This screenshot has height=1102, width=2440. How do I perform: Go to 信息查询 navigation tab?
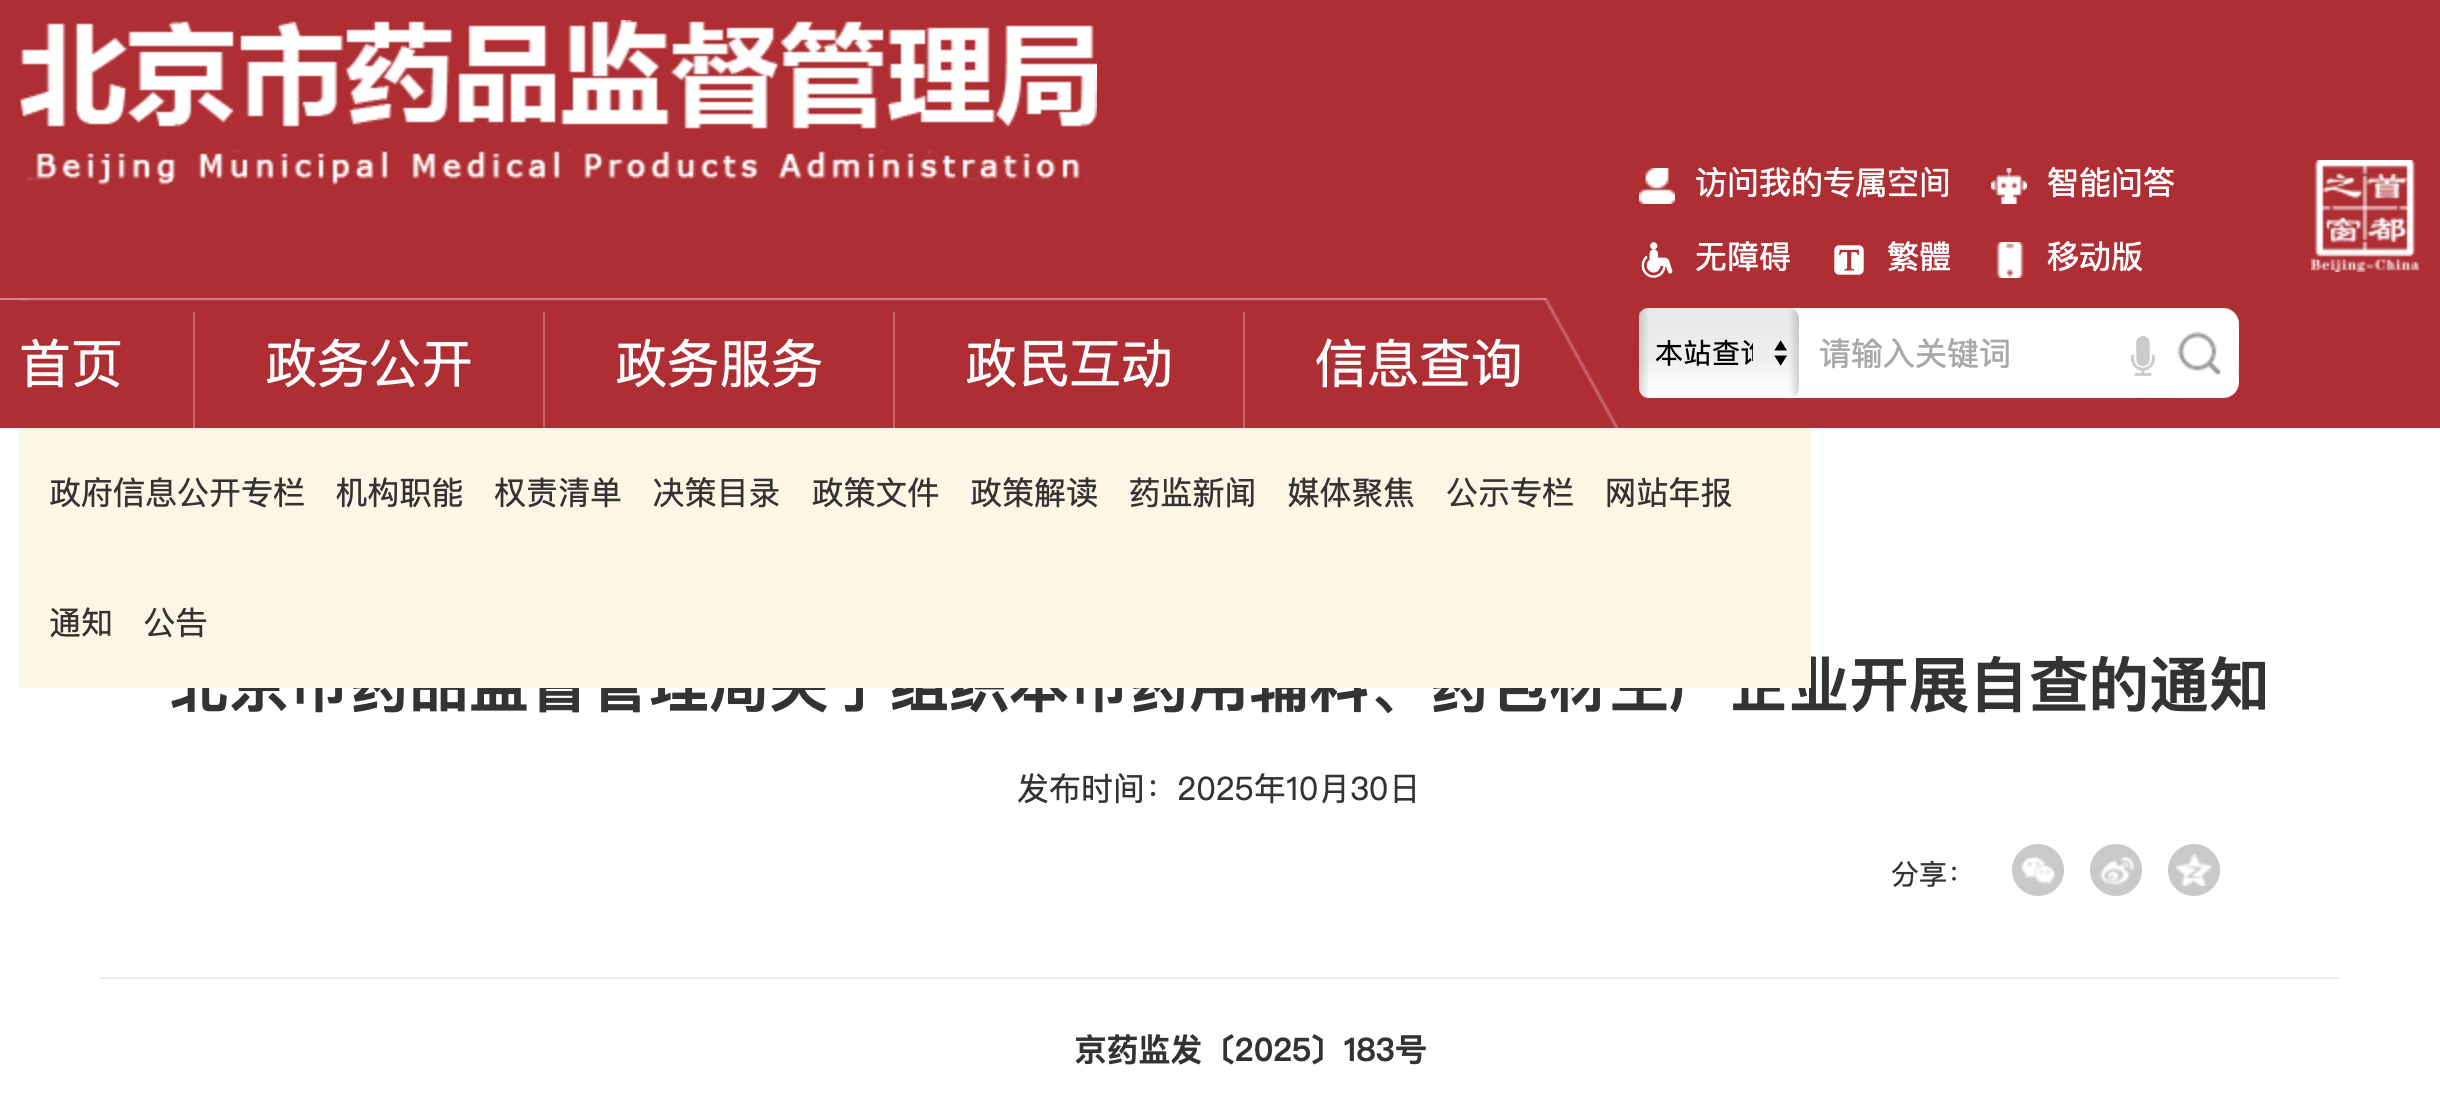point(1418,363)
